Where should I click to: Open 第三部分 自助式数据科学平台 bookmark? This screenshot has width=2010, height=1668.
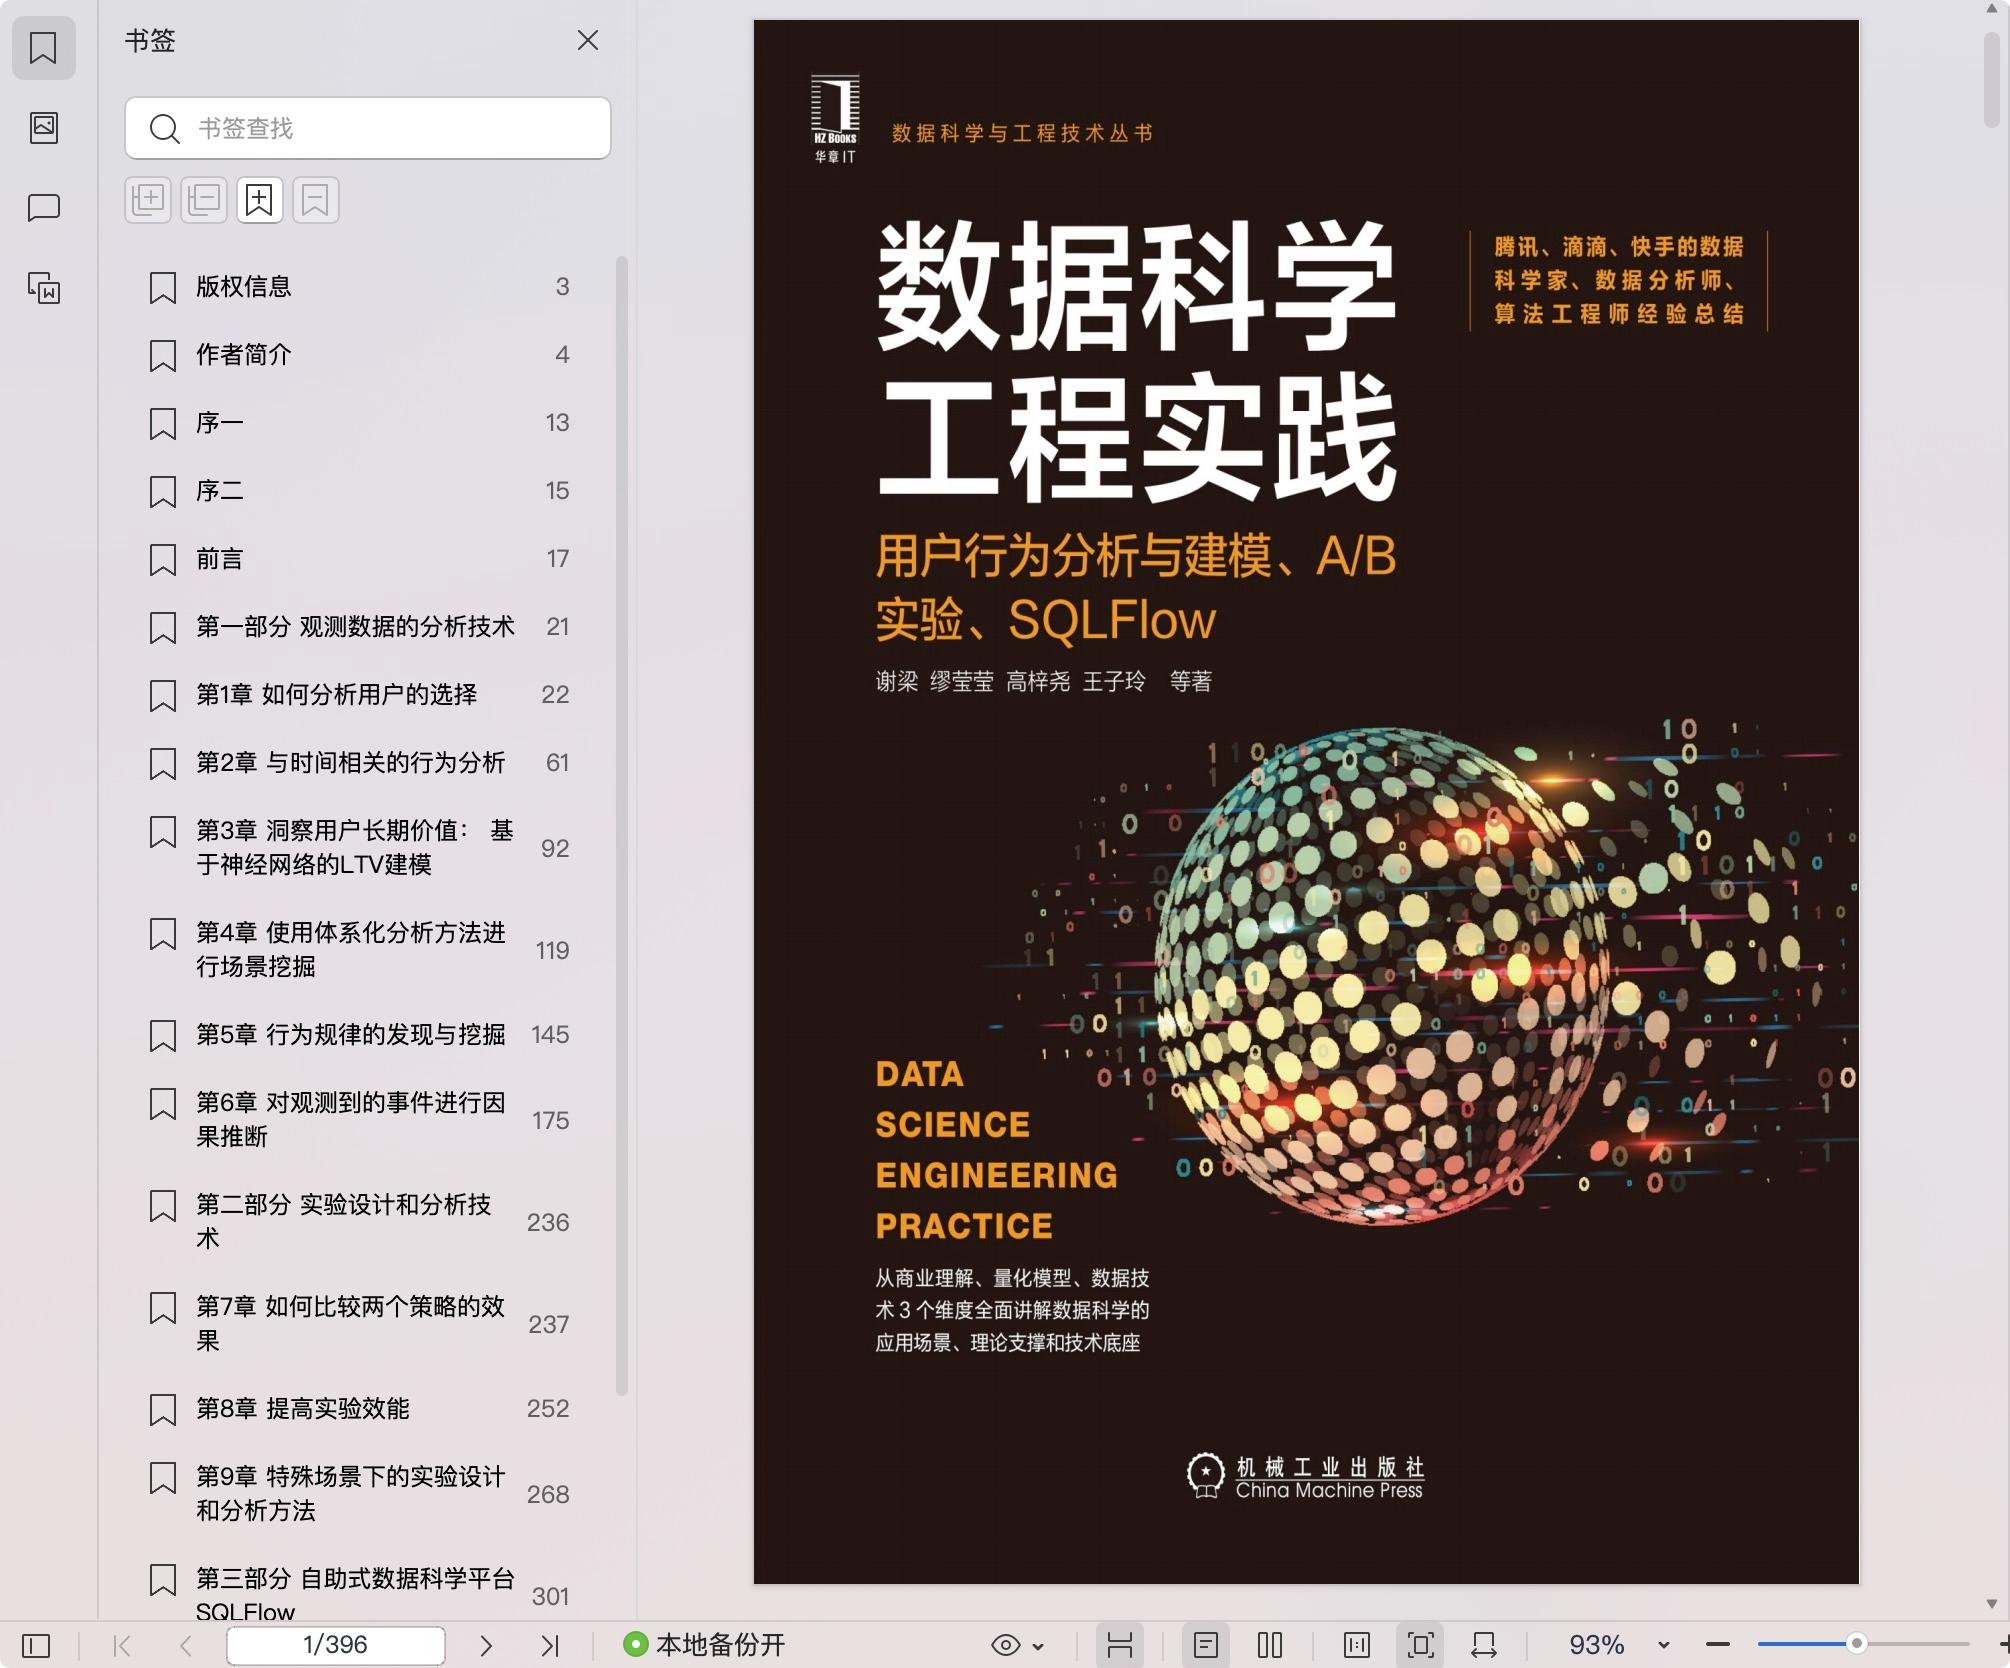coord(360,1594)
